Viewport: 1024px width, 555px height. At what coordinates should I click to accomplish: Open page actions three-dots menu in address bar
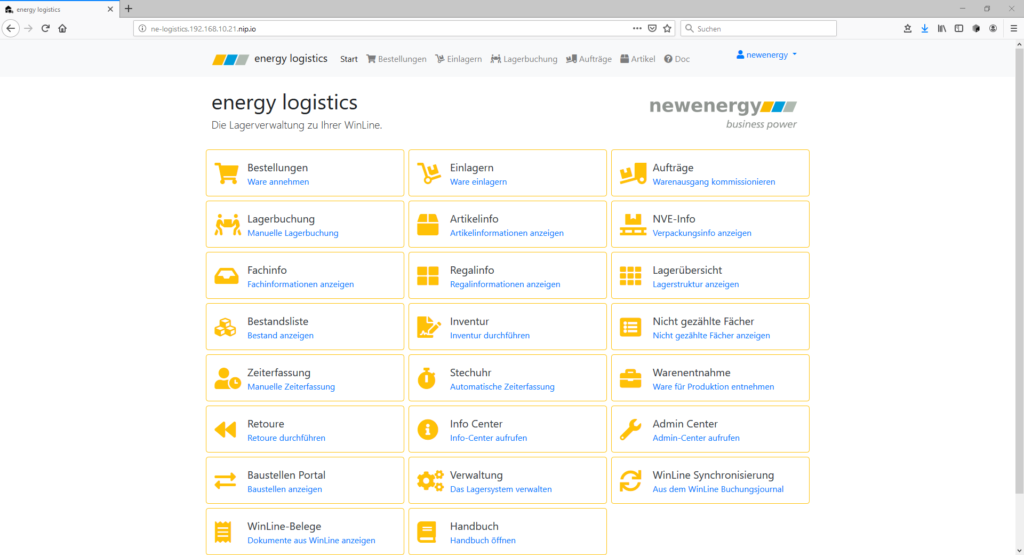(x=637, y=28)
